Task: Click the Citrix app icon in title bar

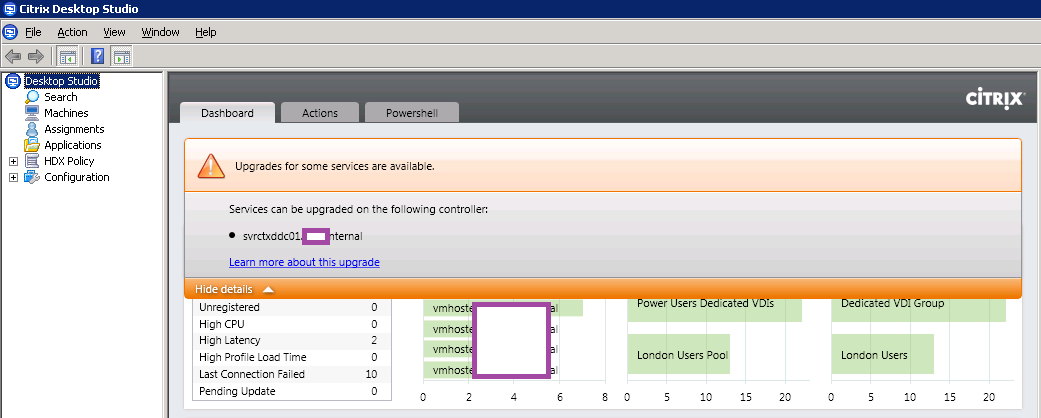Action: coord(9,9)
